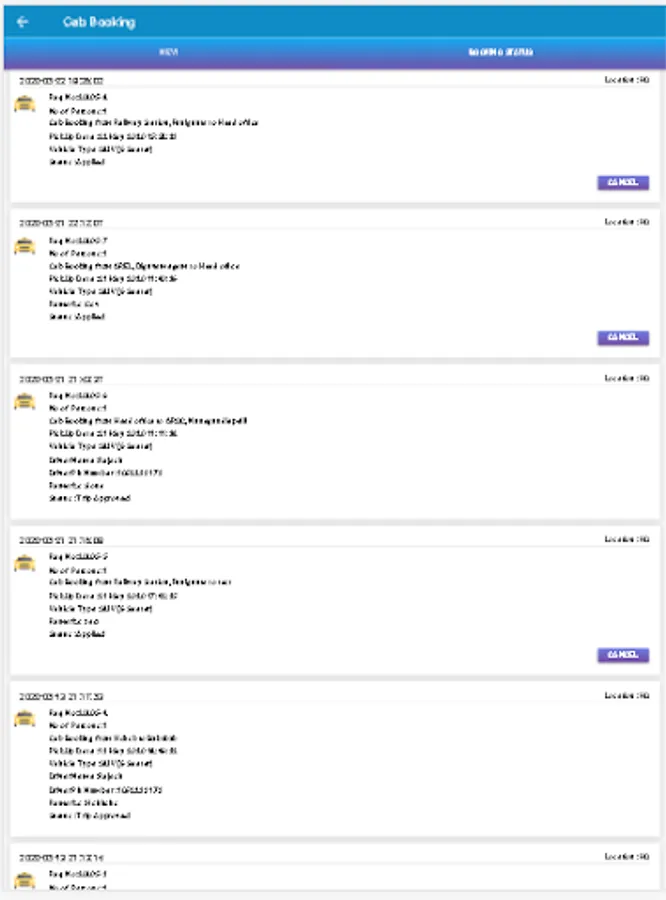Click the Vehicle Type line in the fourth card

[x=101, y=608]
